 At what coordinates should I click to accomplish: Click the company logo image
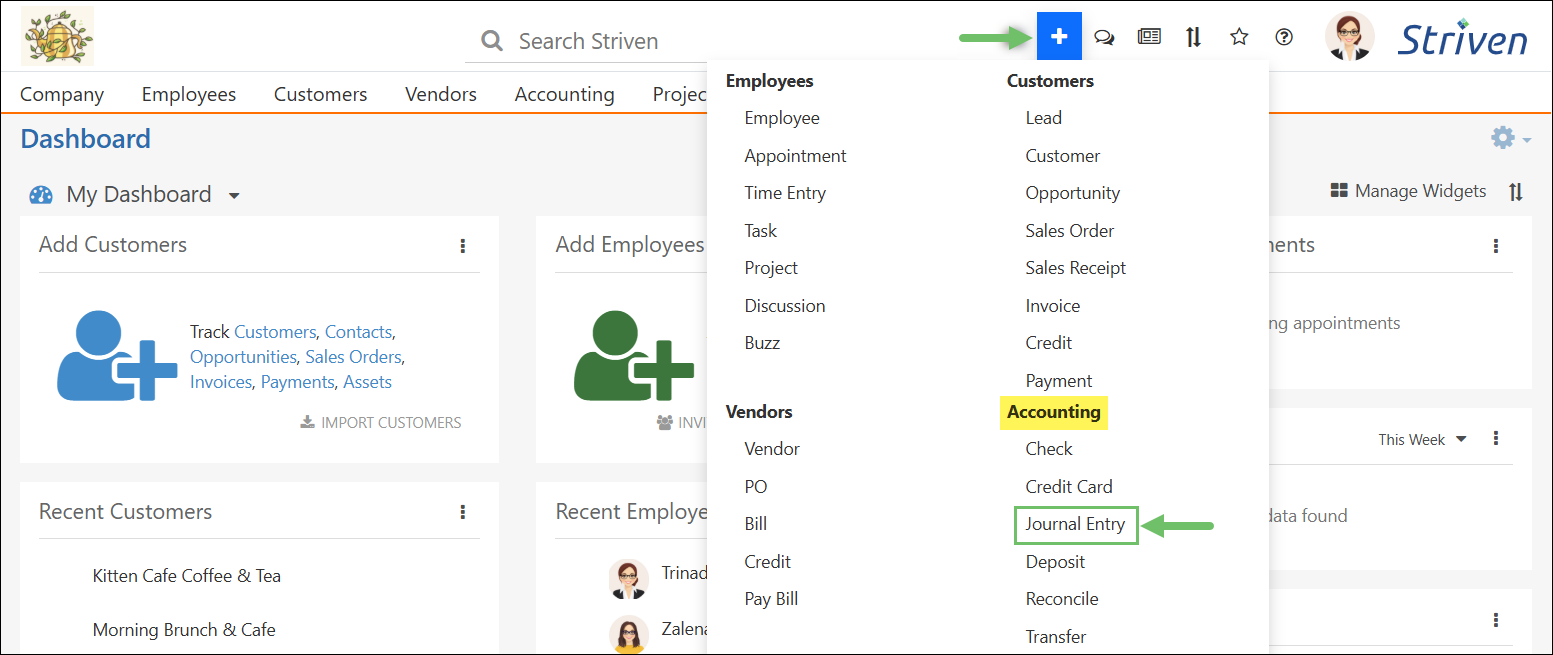pyautogui.click(x=57, y=36)
